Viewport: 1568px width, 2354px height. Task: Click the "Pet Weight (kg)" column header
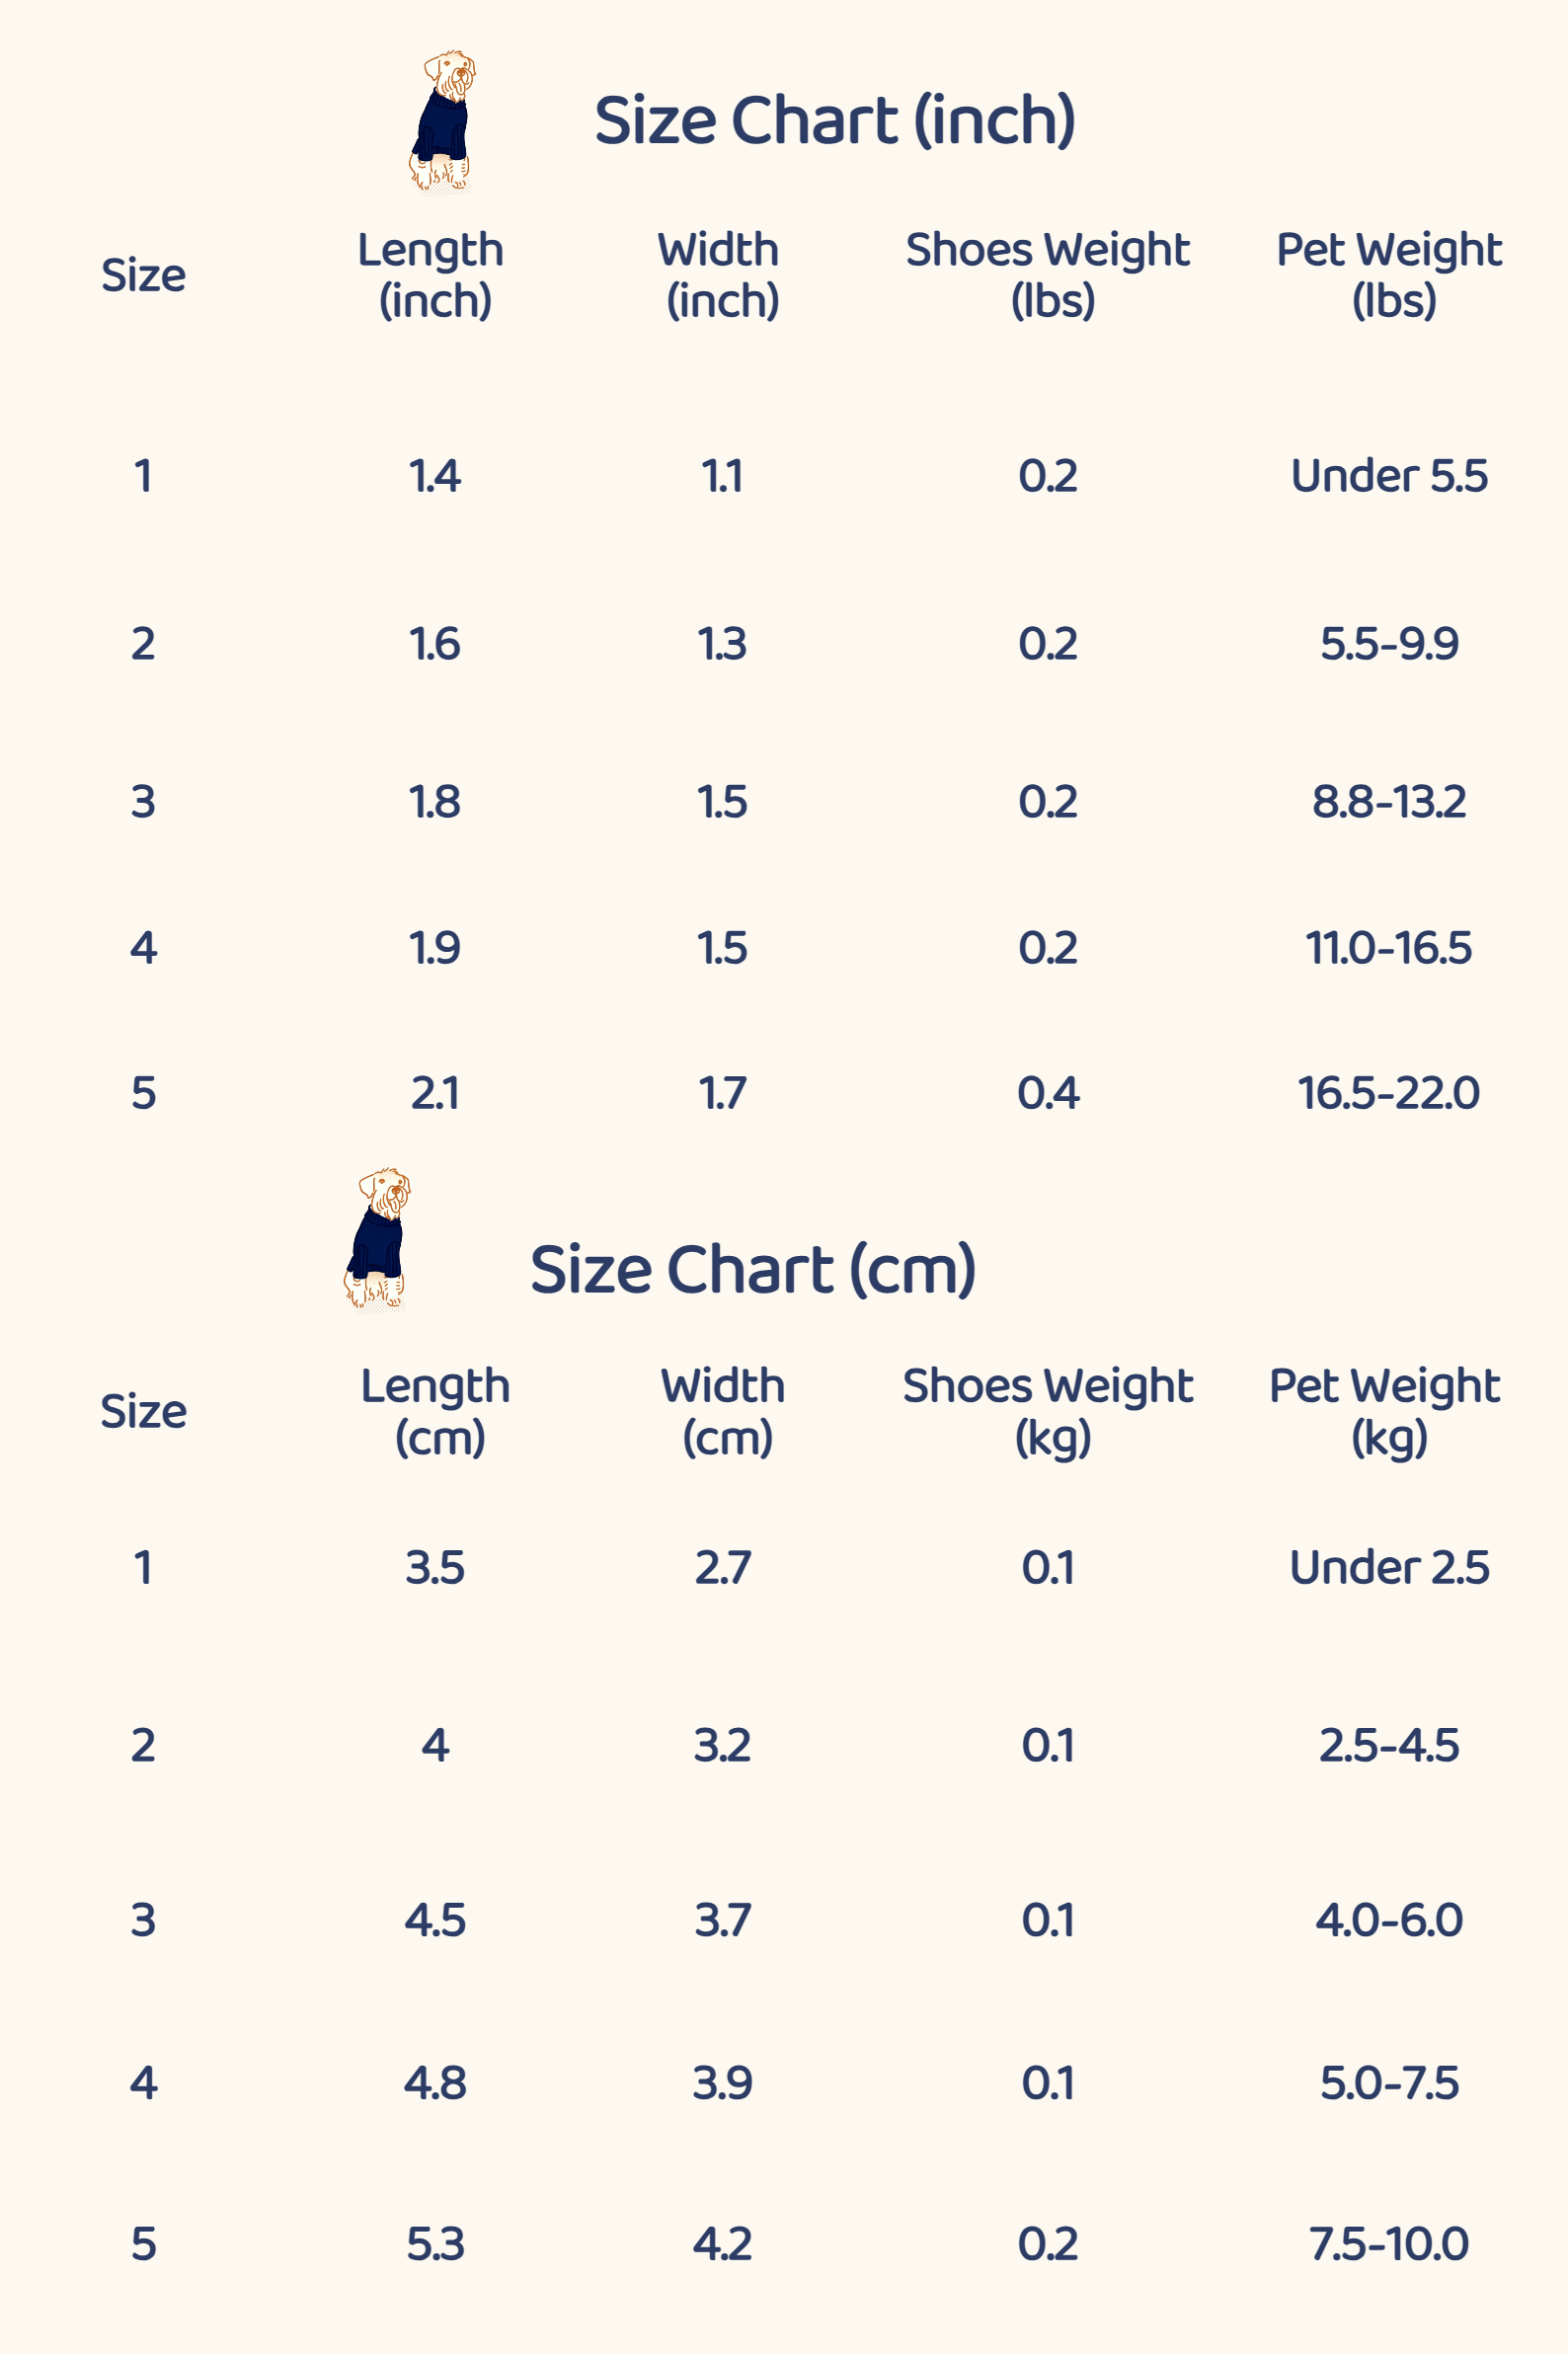(1385, 1412)
